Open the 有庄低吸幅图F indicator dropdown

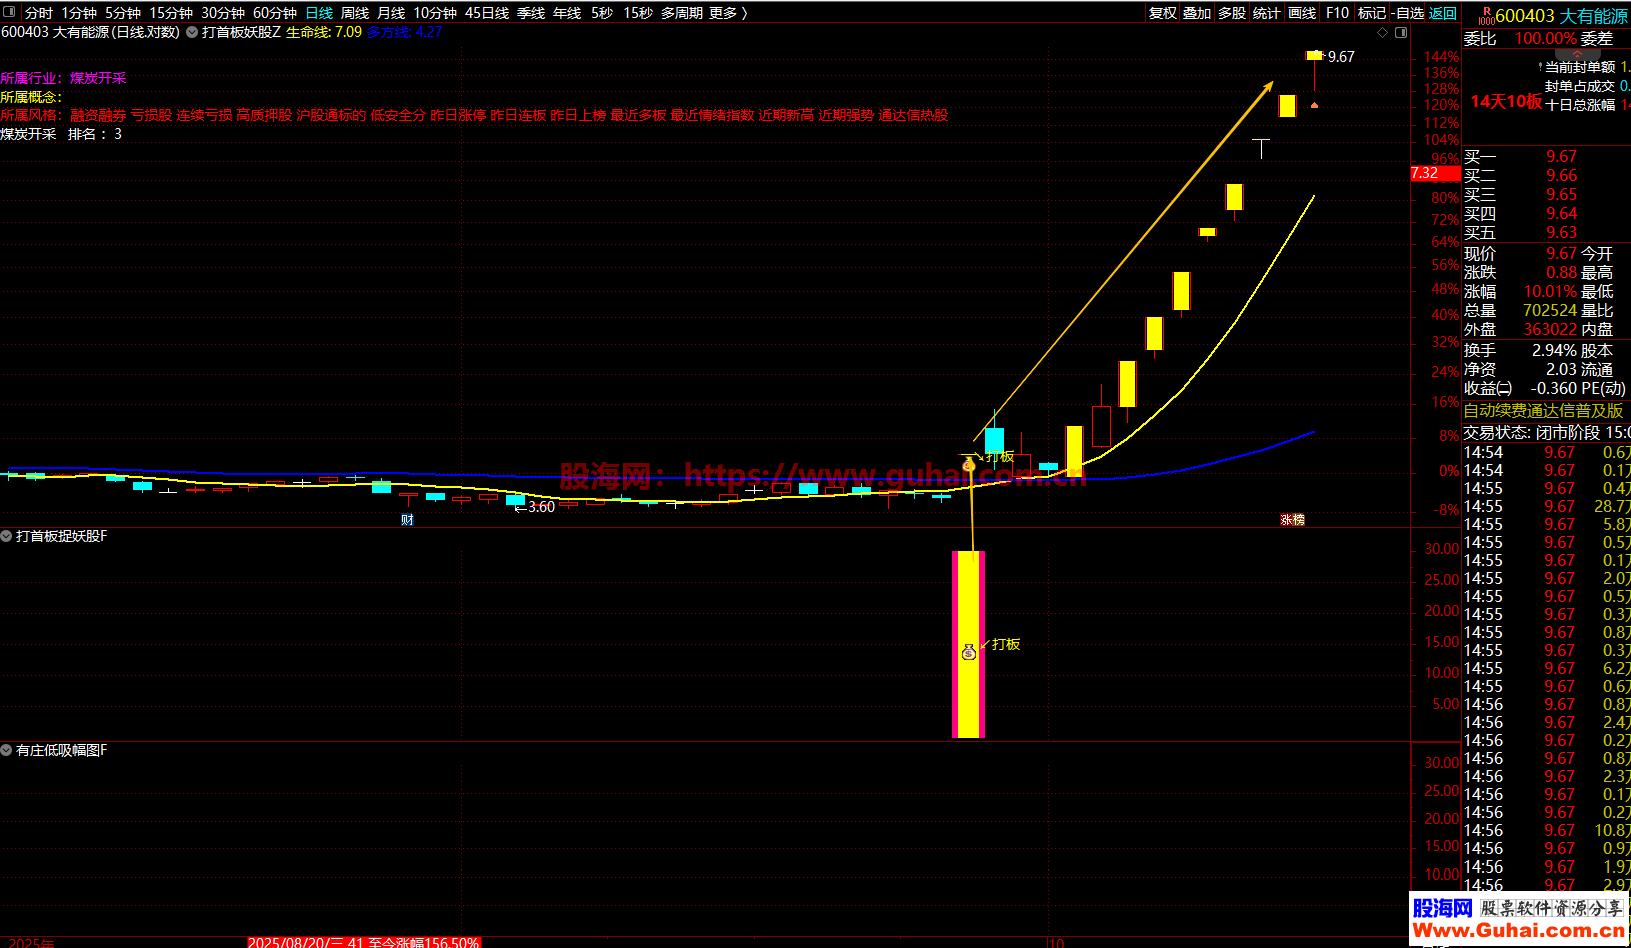click(7, 751)
